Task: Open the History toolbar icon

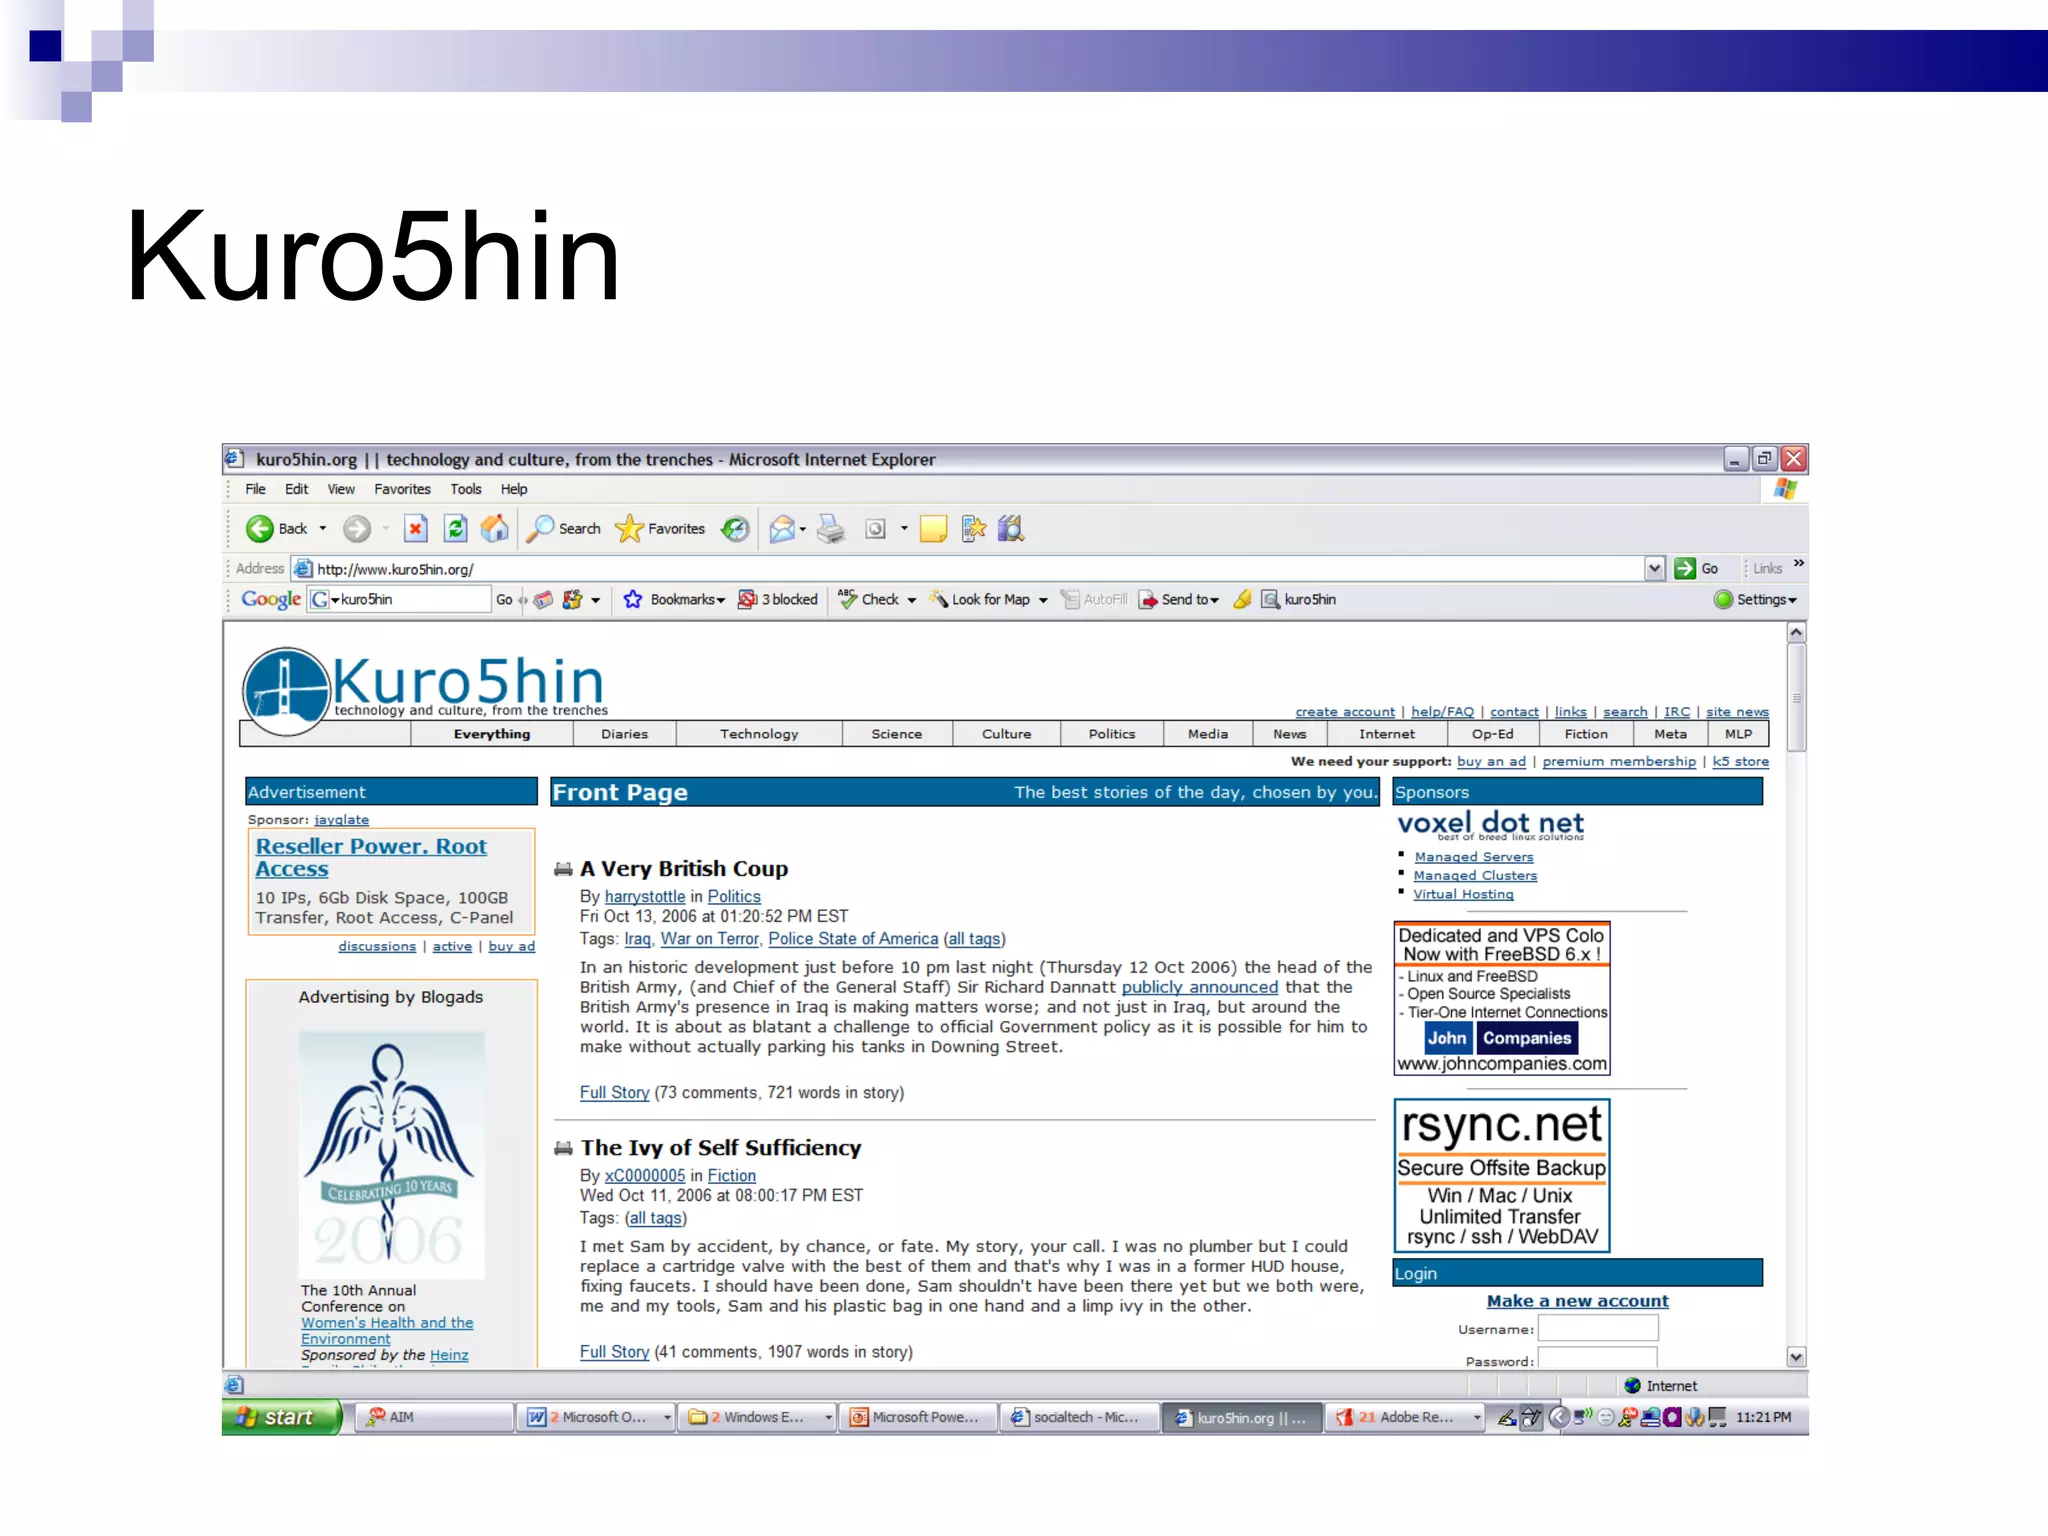Action: click(736, 528)
